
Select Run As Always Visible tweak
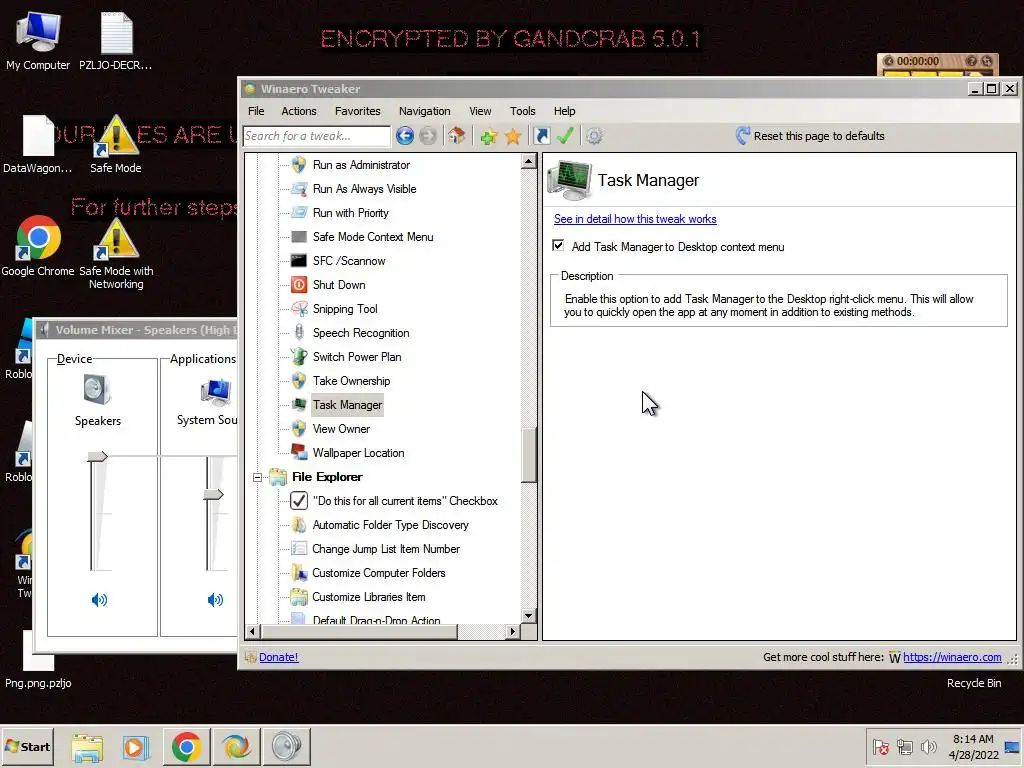364,189
